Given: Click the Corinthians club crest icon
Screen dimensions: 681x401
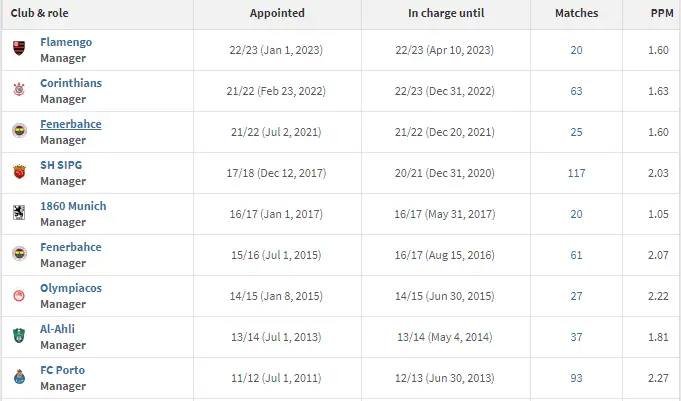Looking at the screenshot, I should (19, 91).
